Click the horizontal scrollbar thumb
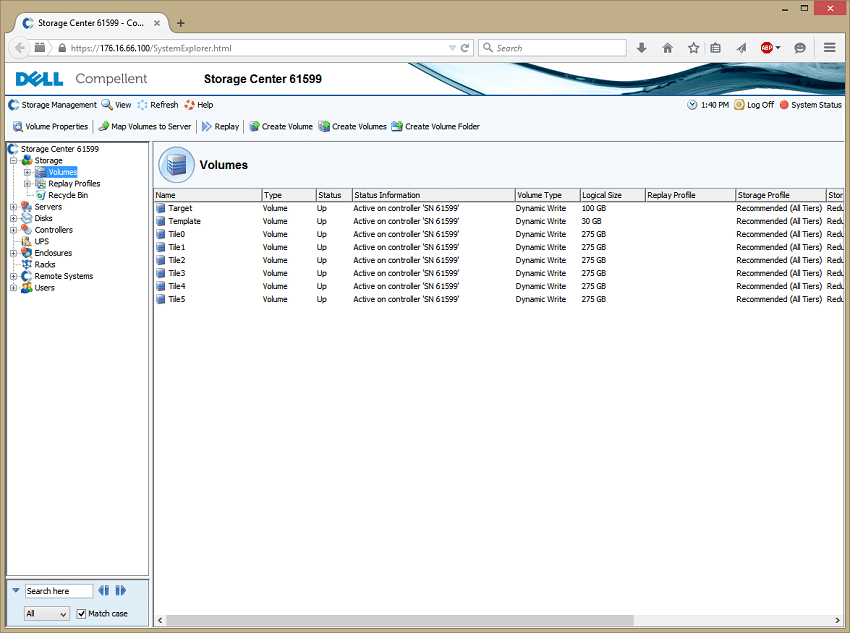Image resolution: width=850 pixels, height=633 pixels. pyautogui.click(x=400, y=620)
